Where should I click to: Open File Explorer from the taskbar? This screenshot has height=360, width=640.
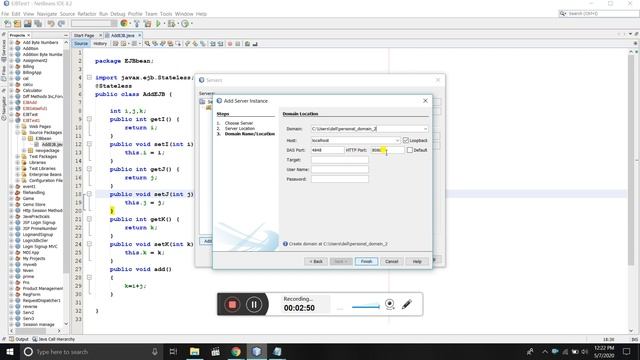click(195, 351)
